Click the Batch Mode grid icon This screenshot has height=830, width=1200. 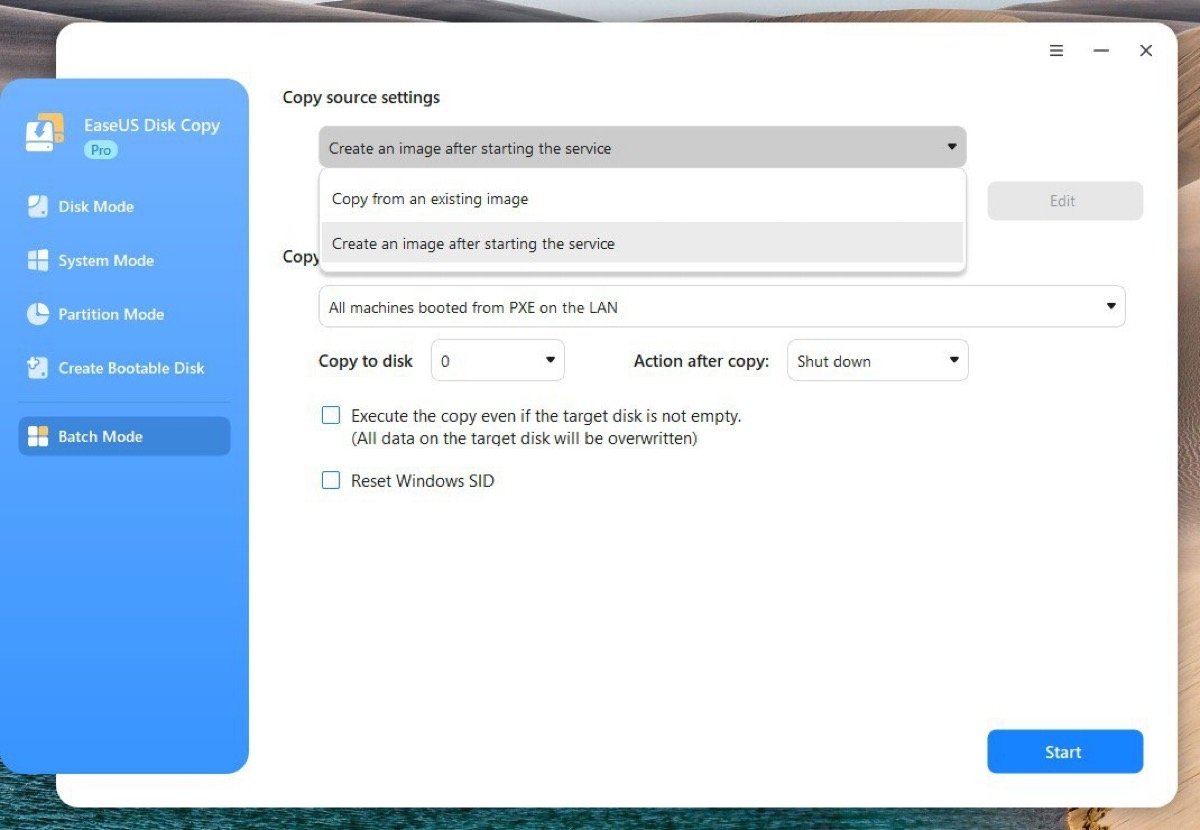click(x=38, y=436)
